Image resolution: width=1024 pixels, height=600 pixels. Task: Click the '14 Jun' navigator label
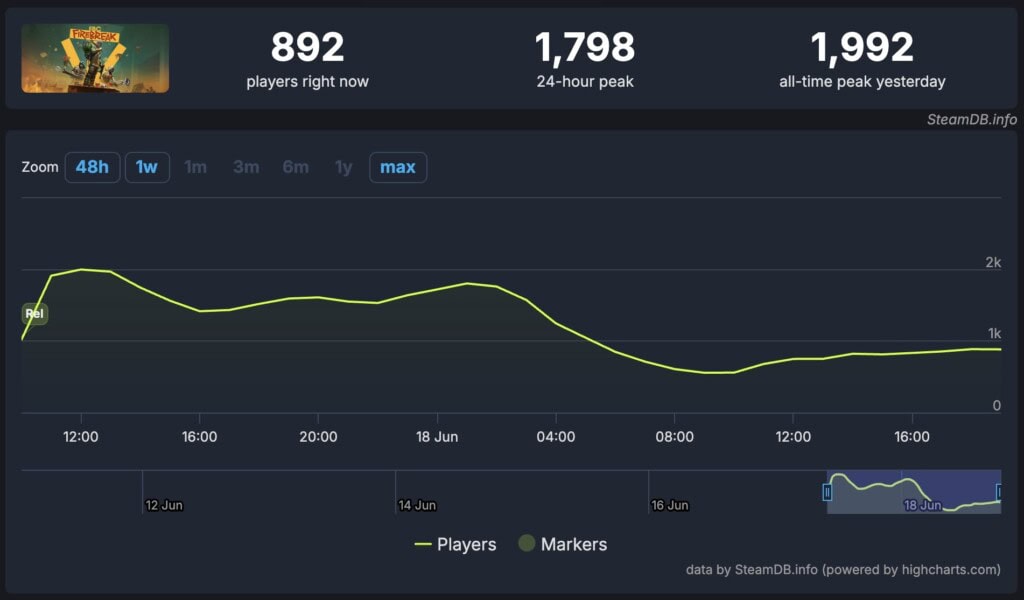417,505
